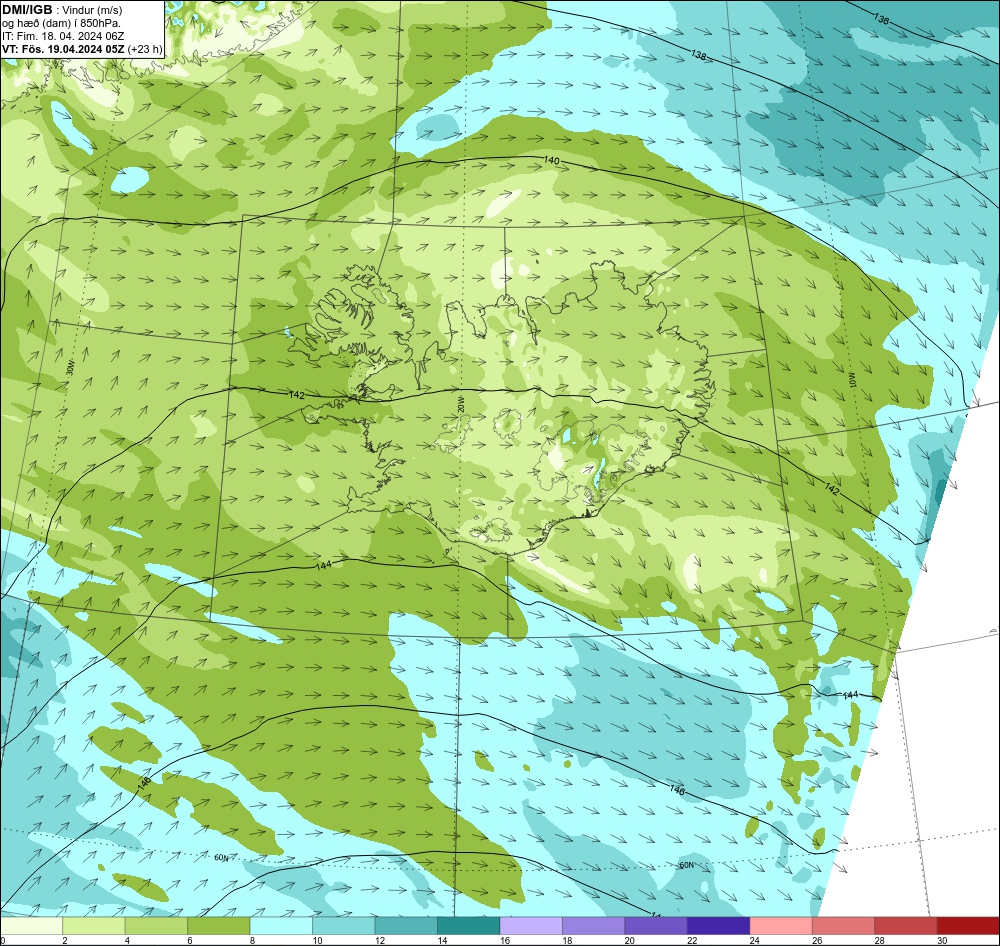Click the 2–4 m/s light yellow-green legend swatch
This screenshot has width=1000, height=946.
(x=94, y=926)
